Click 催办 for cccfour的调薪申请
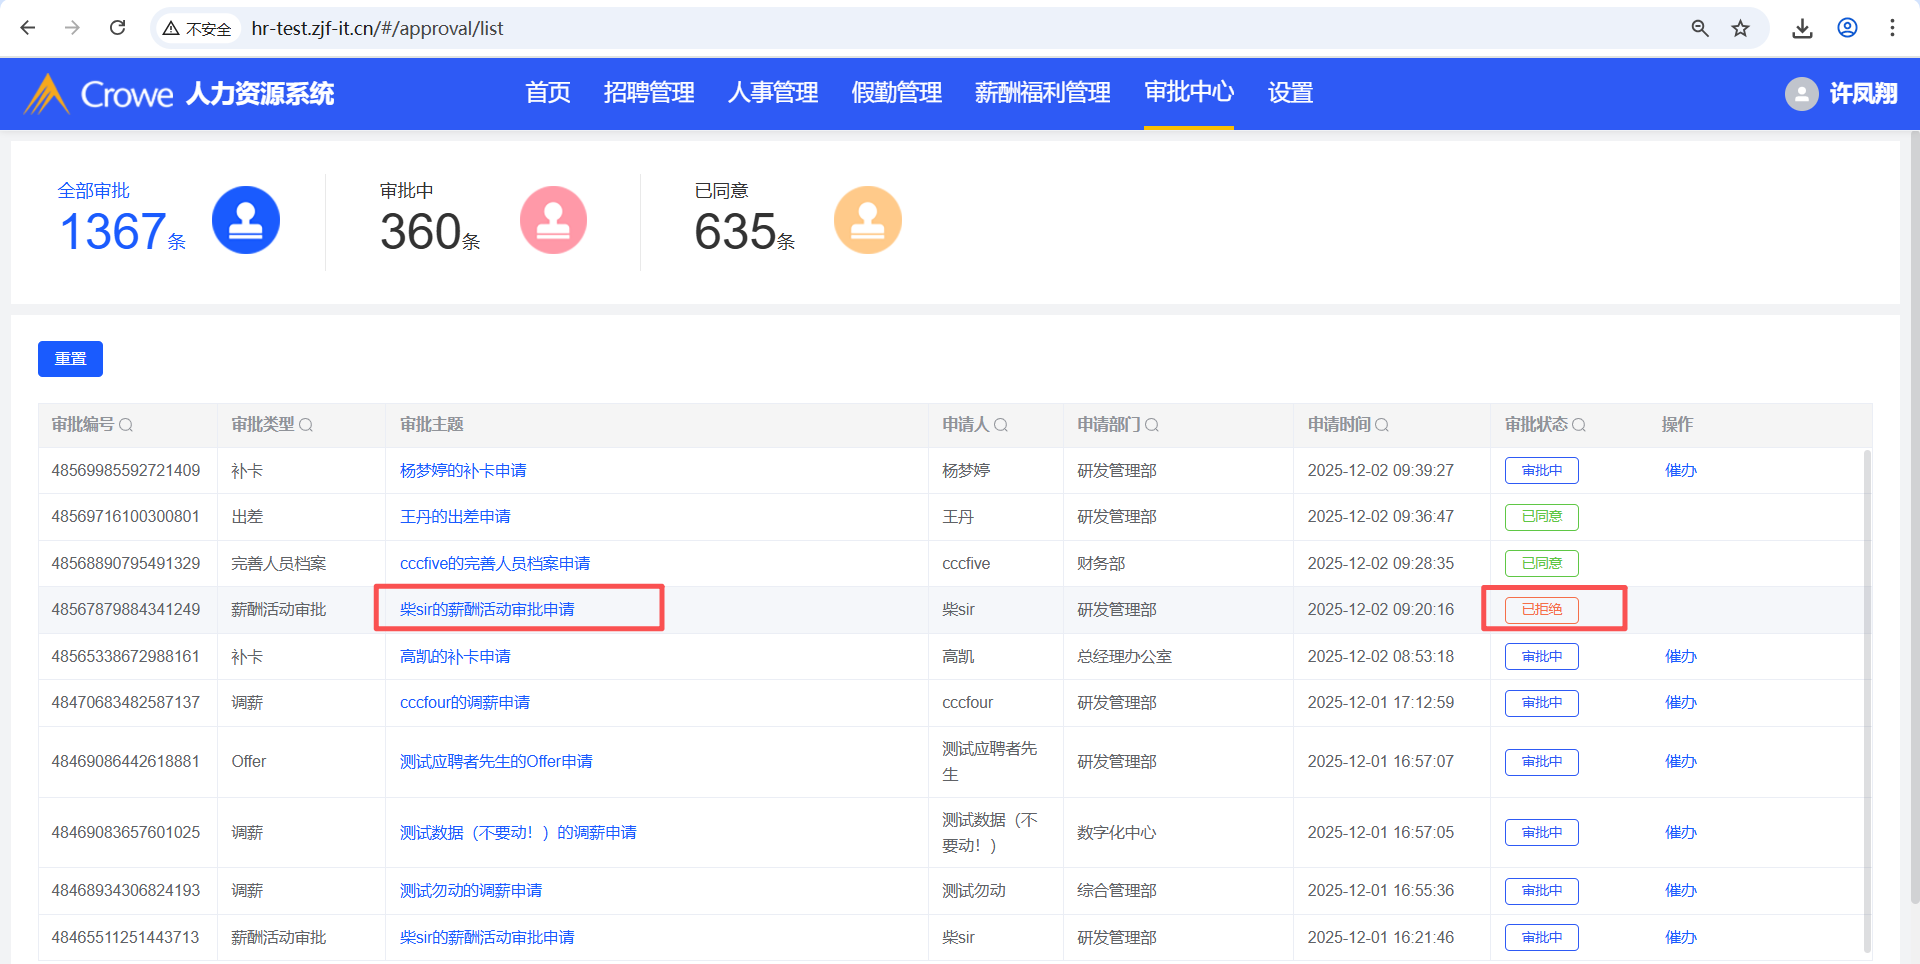The image size is (1920, 964). 1681,703
